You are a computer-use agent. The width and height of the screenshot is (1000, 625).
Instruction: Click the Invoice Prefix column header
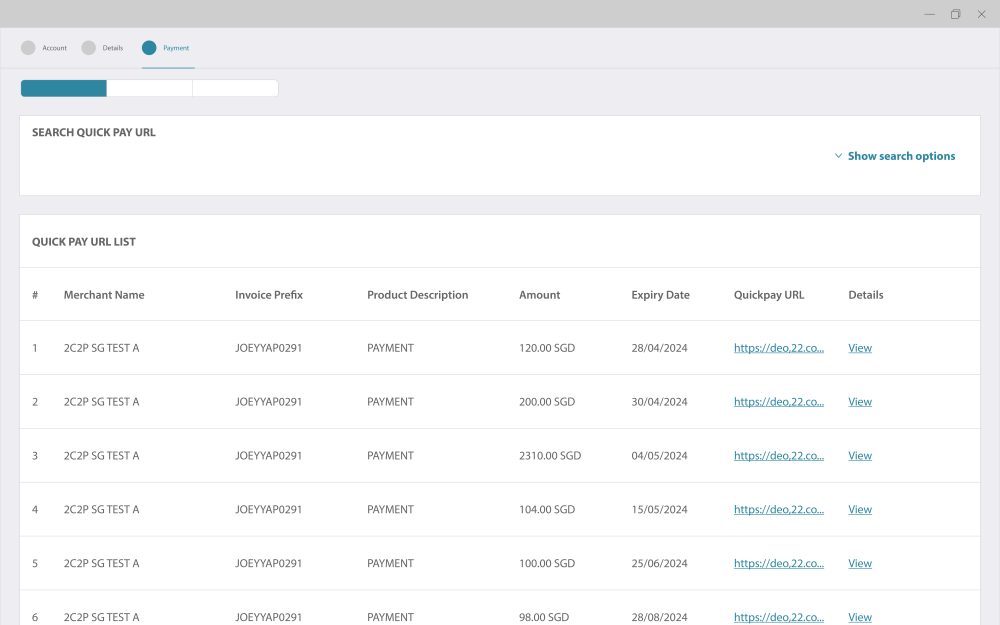268,295
